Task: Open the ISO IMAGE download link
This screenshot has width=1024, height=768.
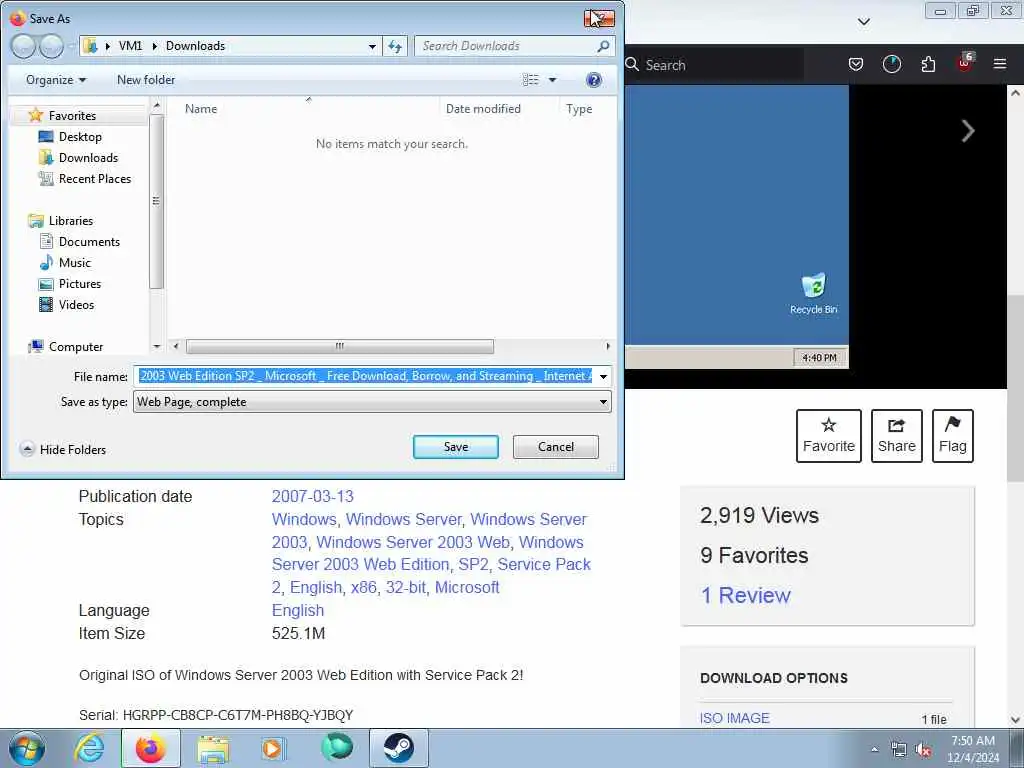Action: coord(735,718)
